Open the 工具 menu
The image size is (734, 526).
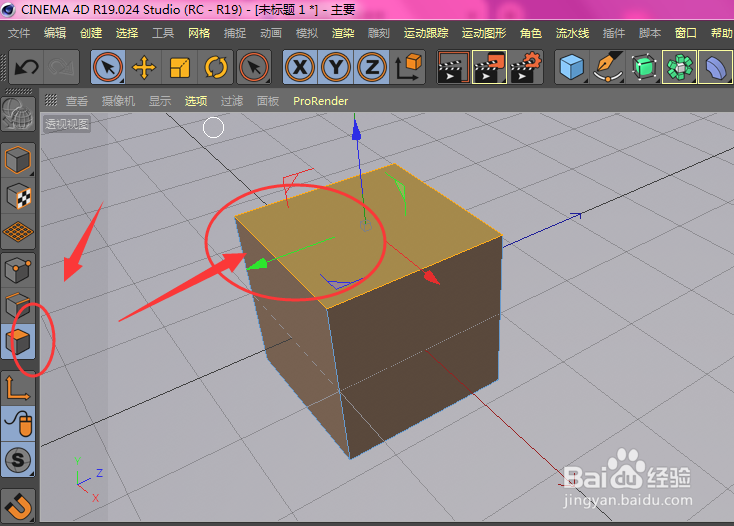tap(163, 33)
